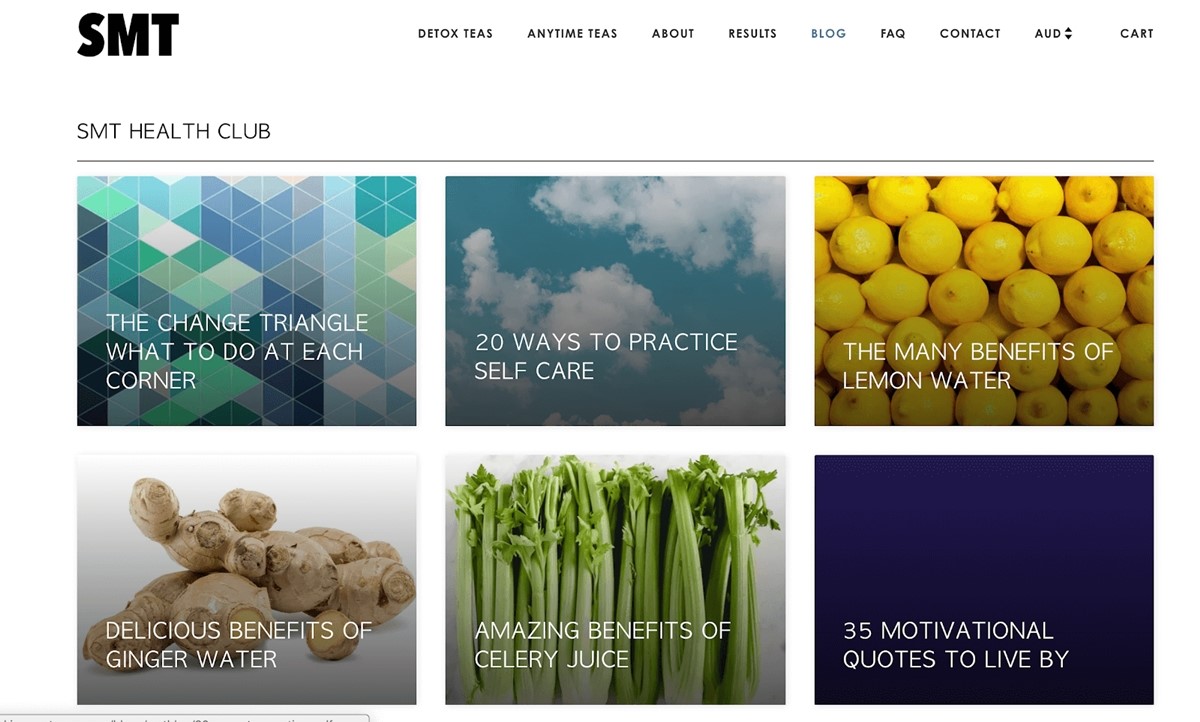
Task: Go to Anytime Teas page
Action: (572, 33)
